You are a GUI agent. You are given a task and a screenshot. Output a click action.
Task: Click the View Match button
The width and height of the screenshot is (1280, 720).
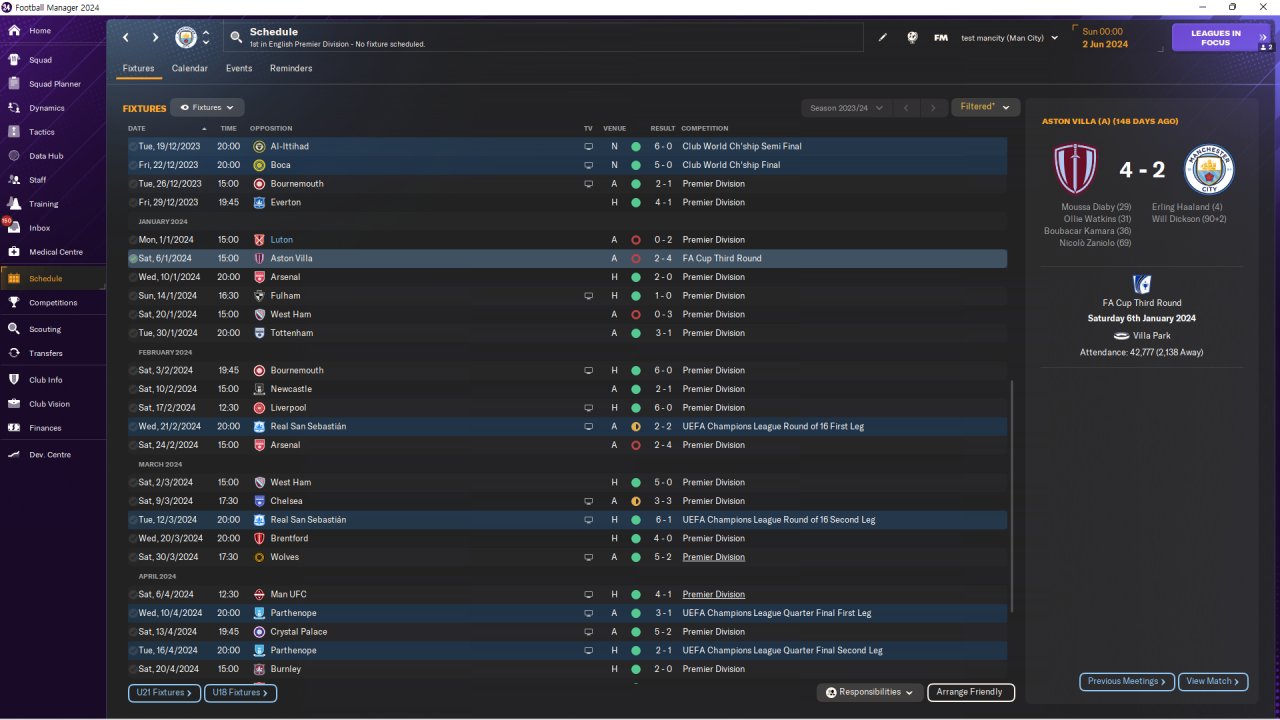click(x=1213, y=681)
